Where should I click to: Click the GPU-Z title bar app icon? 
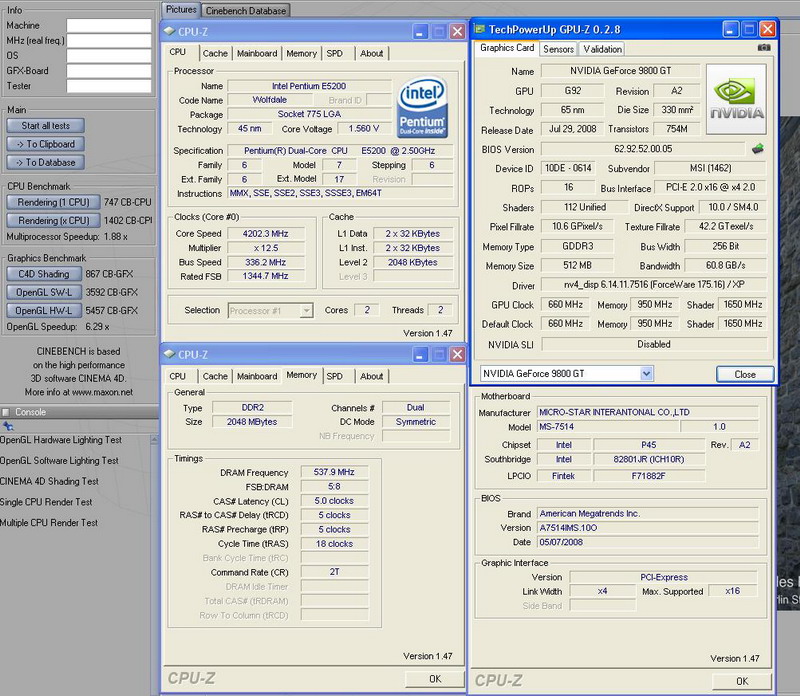480,31
